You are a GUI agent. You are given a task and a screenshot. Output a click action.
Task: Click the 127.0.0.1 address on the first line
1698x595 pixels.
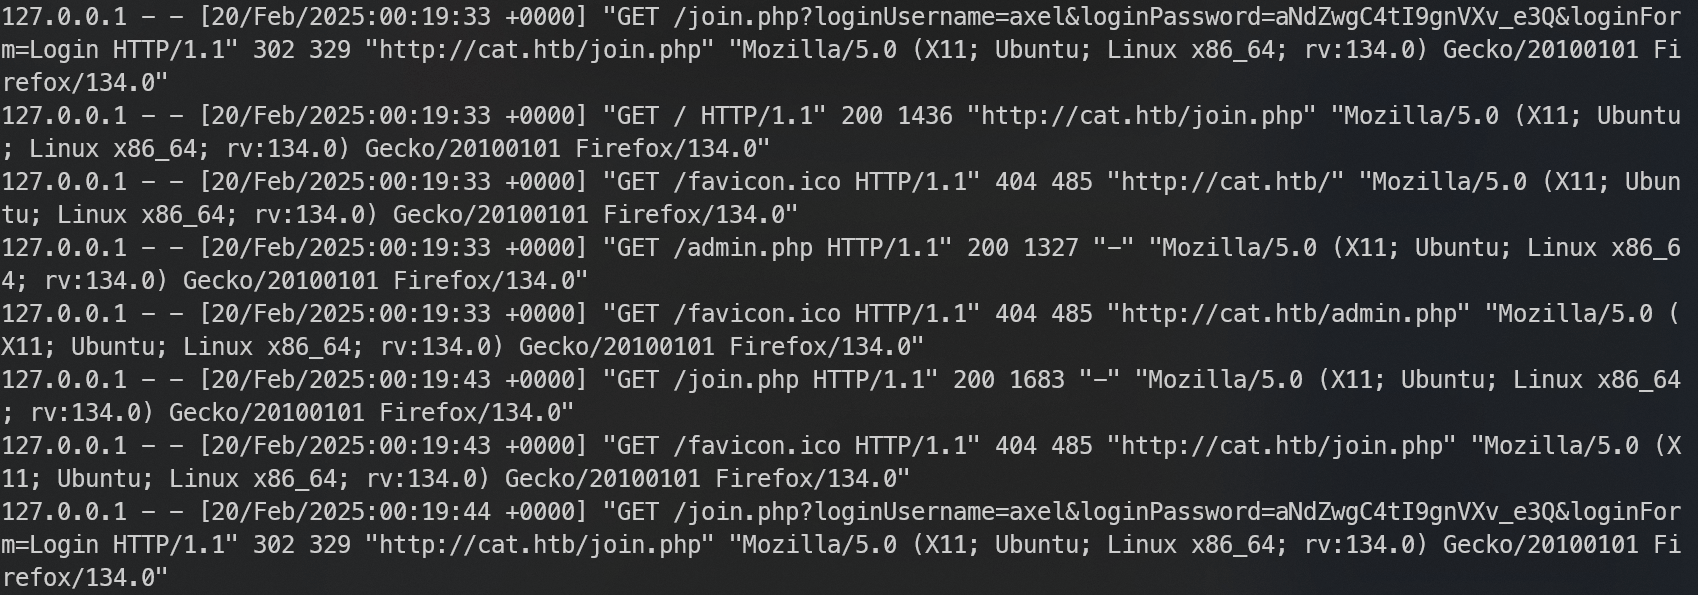[64, 17]
